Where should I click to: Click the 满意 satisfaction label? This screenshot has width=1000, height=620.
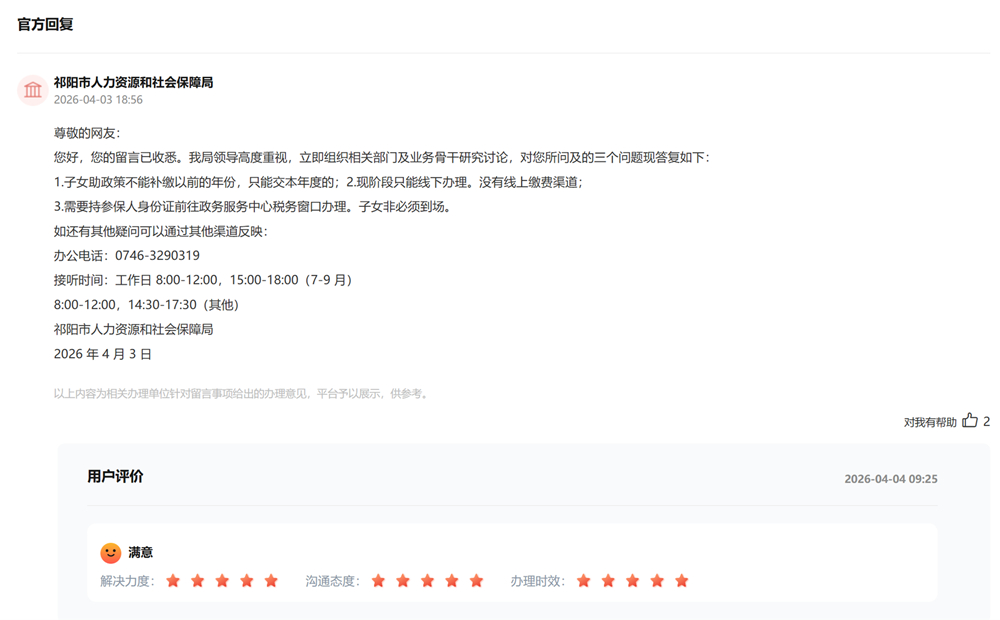pyautogui.click(x=140, y=552)
